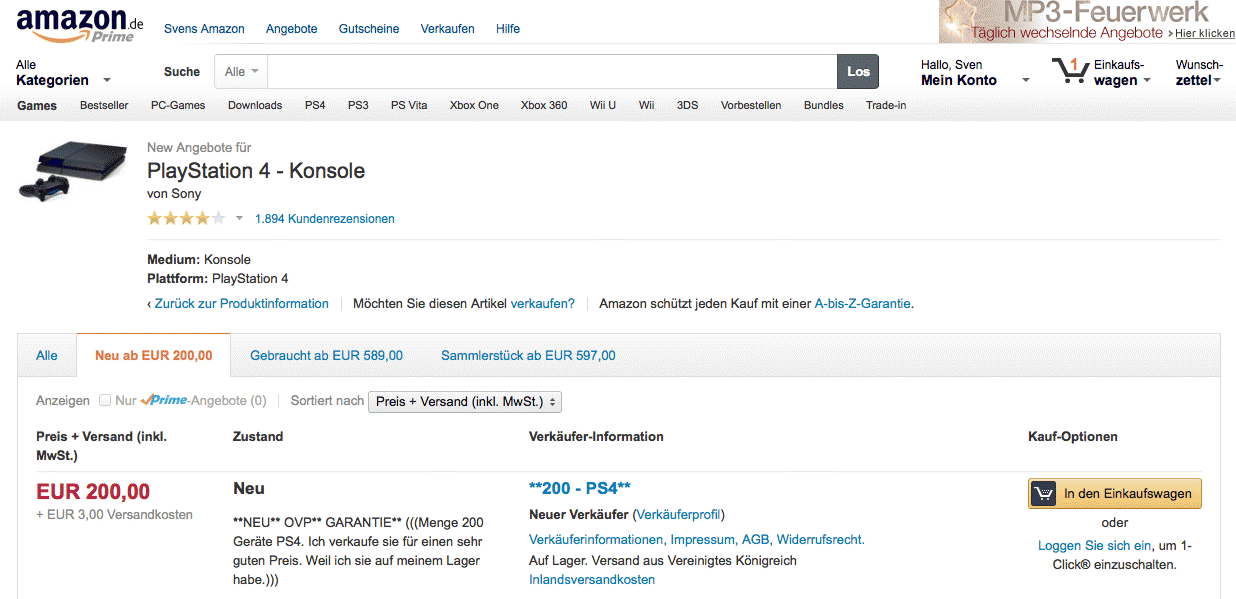Open Xbox 360 in Games subnav
The width and height of the screenshot is (1236, 599).
point(544,105)
